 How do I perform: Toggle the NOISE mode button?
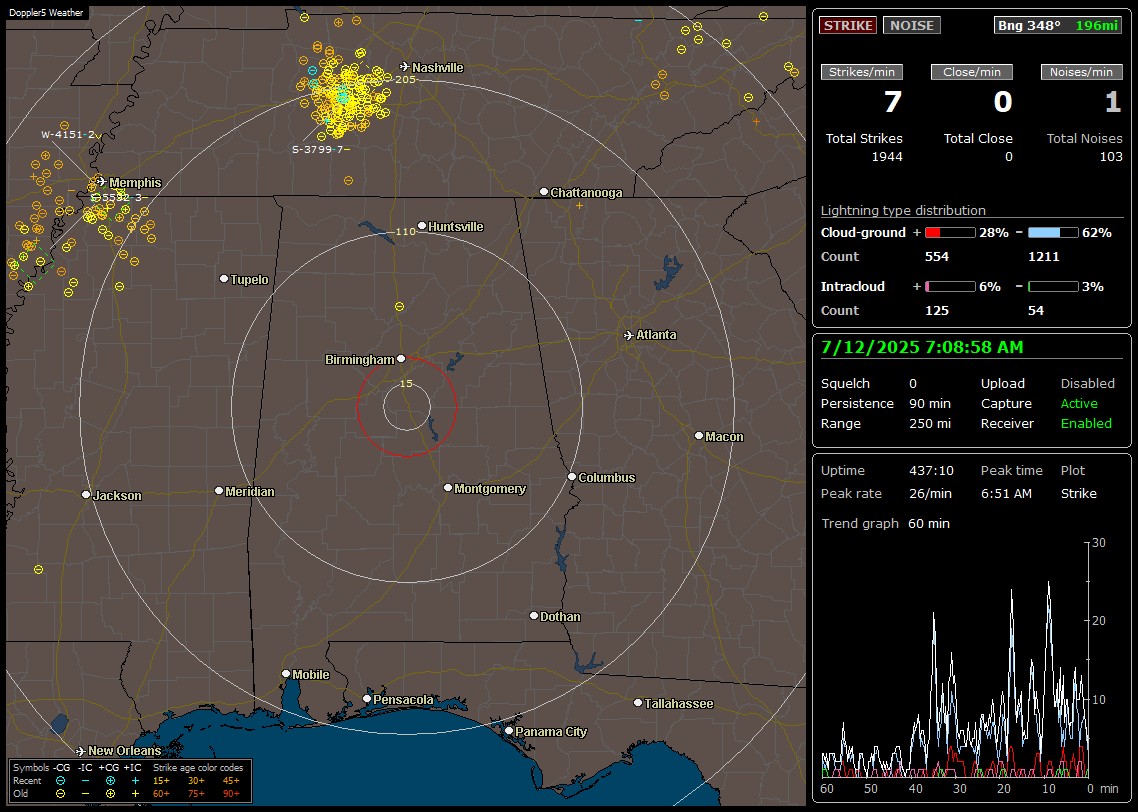click(x=912, y=25)
